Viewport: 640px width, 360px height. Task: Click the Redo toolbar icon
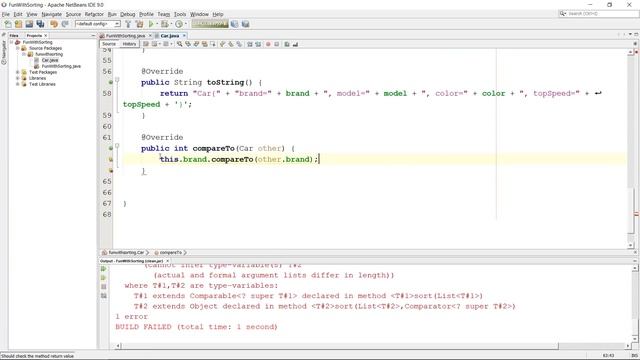point(65,24)
